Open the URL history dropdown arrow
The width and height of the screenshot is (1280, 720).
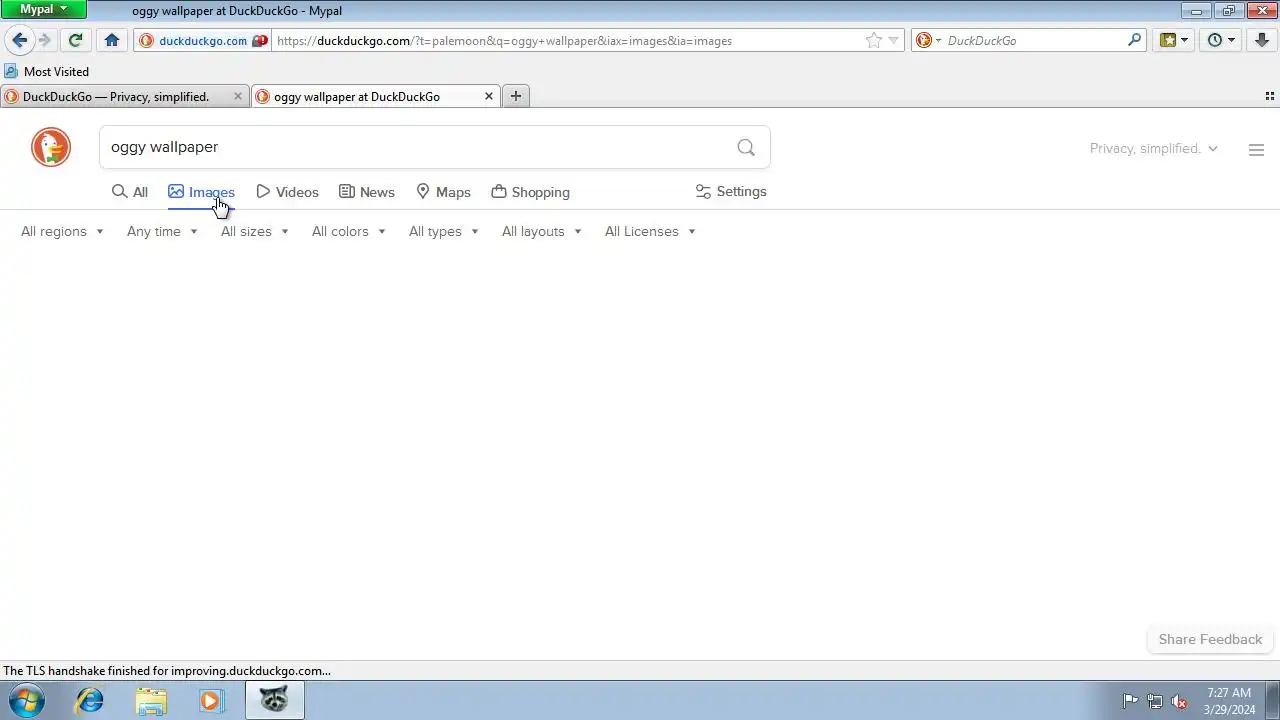(894, 41)
